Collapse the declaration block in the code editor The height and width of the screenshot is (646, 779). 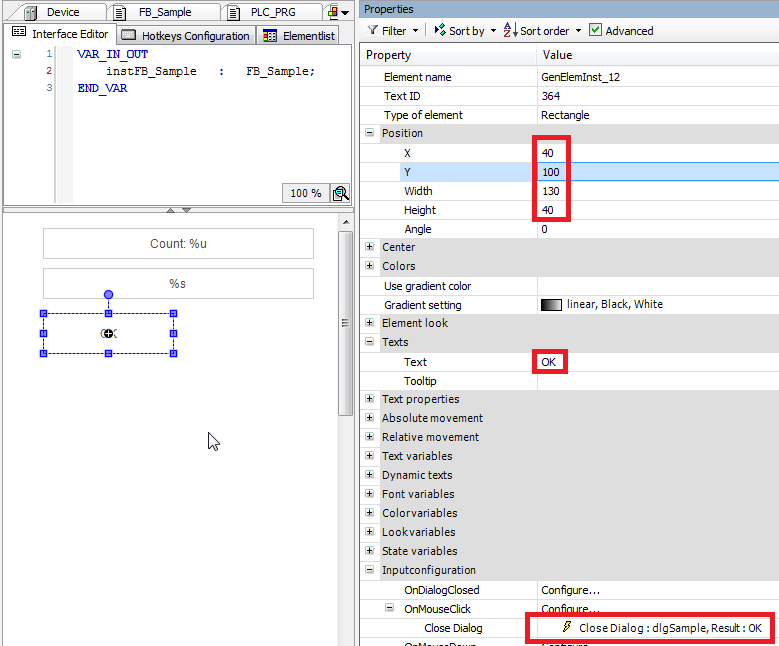(x=16, y=54)
